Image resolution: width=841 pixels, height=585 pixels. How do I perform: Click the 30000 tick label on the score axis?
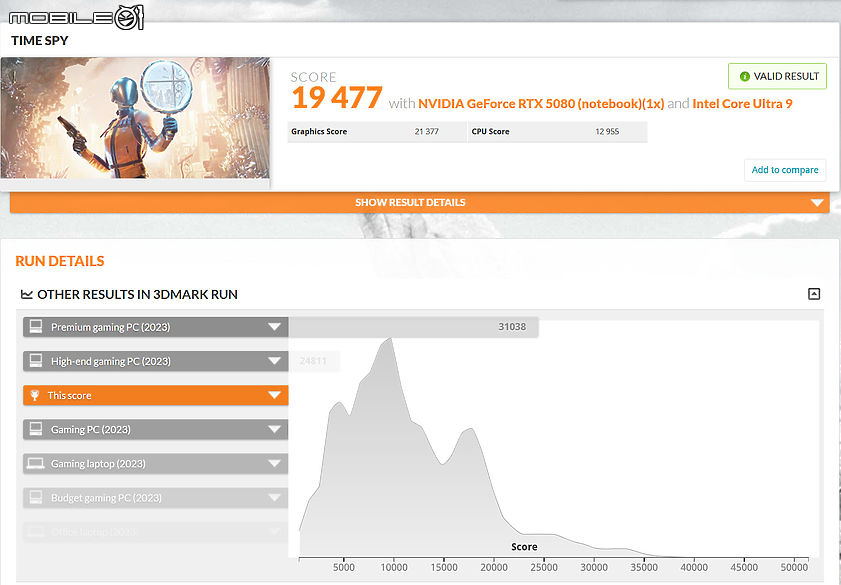tap(594, 568)
